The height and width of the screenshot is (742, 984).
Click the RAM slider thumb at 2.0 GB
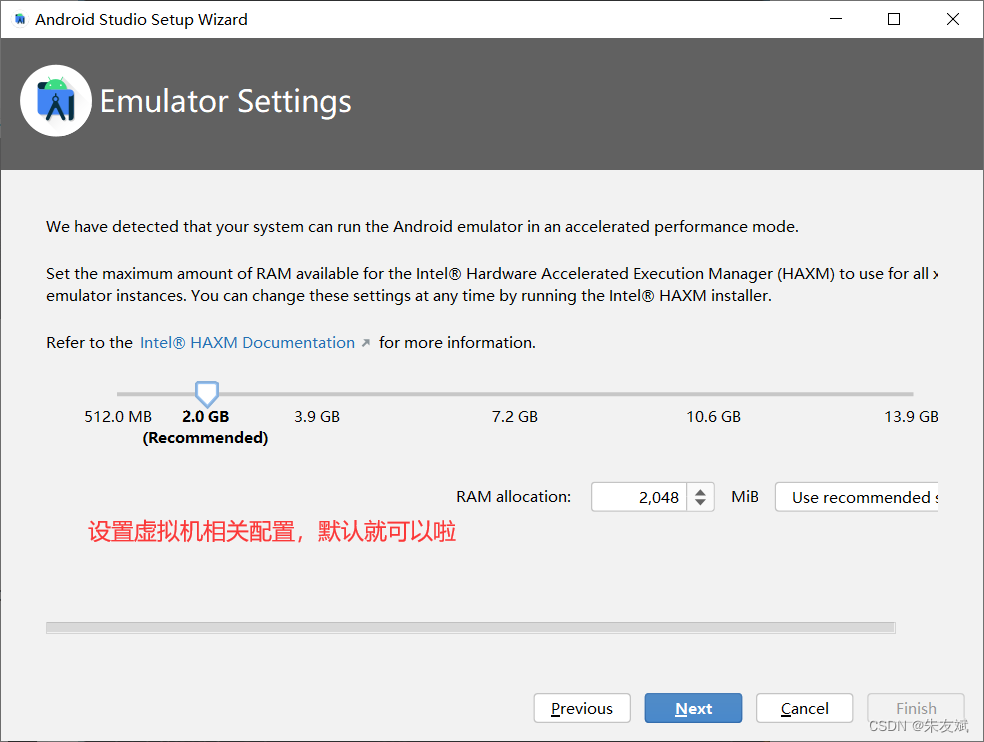click(x=206, y=394)
